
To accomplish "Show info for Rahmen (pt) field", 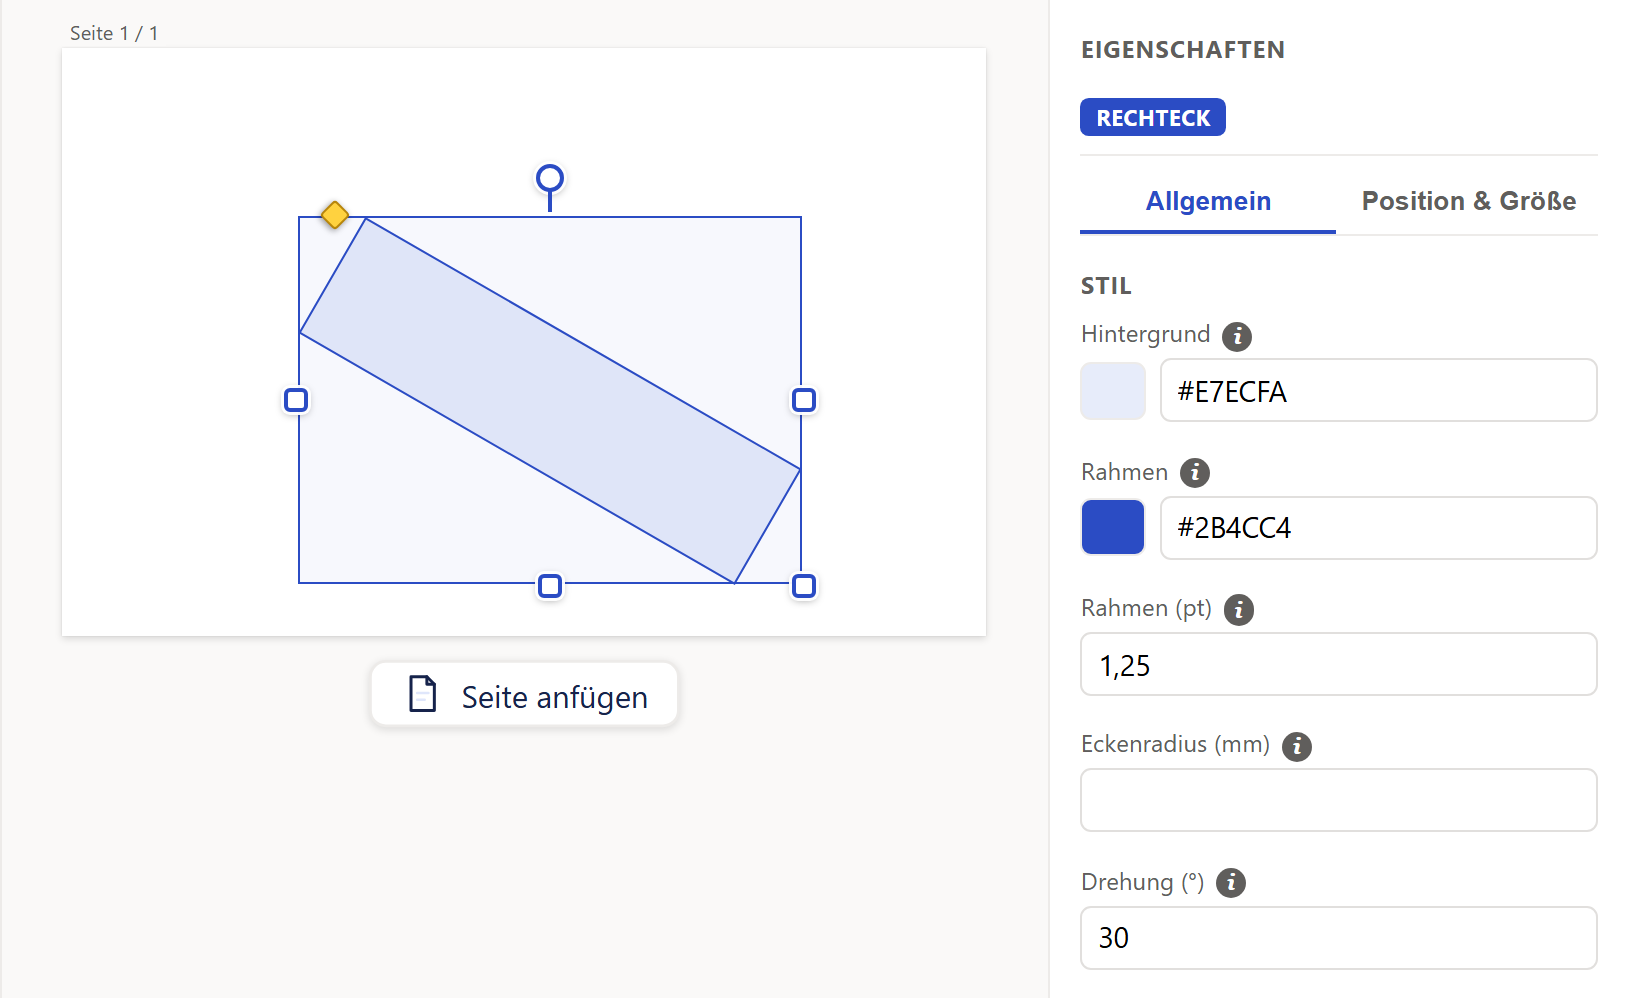I will pyautogui.click(x=1239, y=609).
